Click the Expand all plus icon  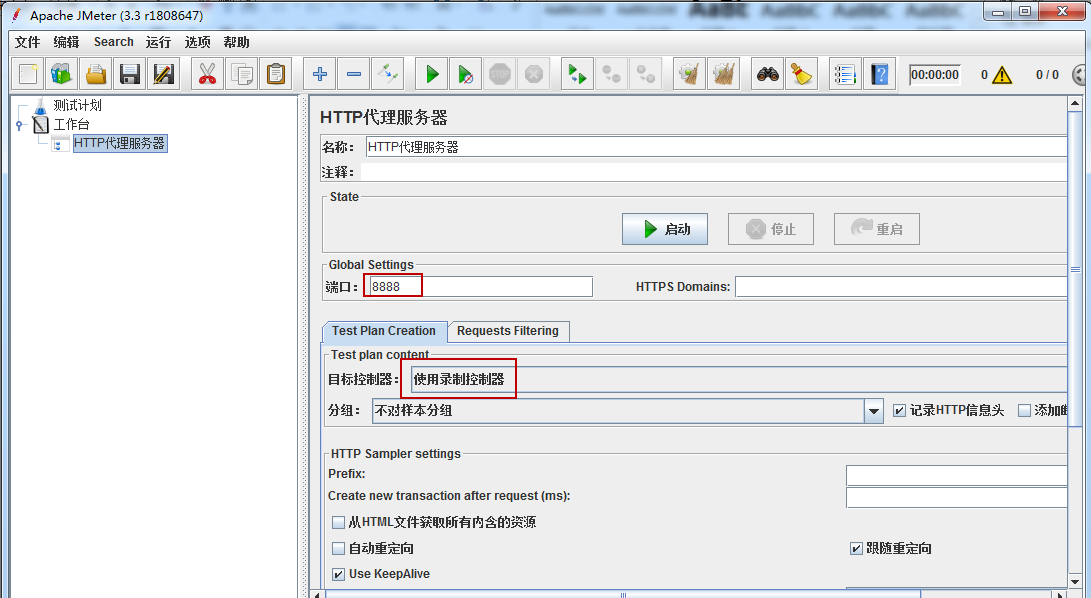click(x=319, y=74)
